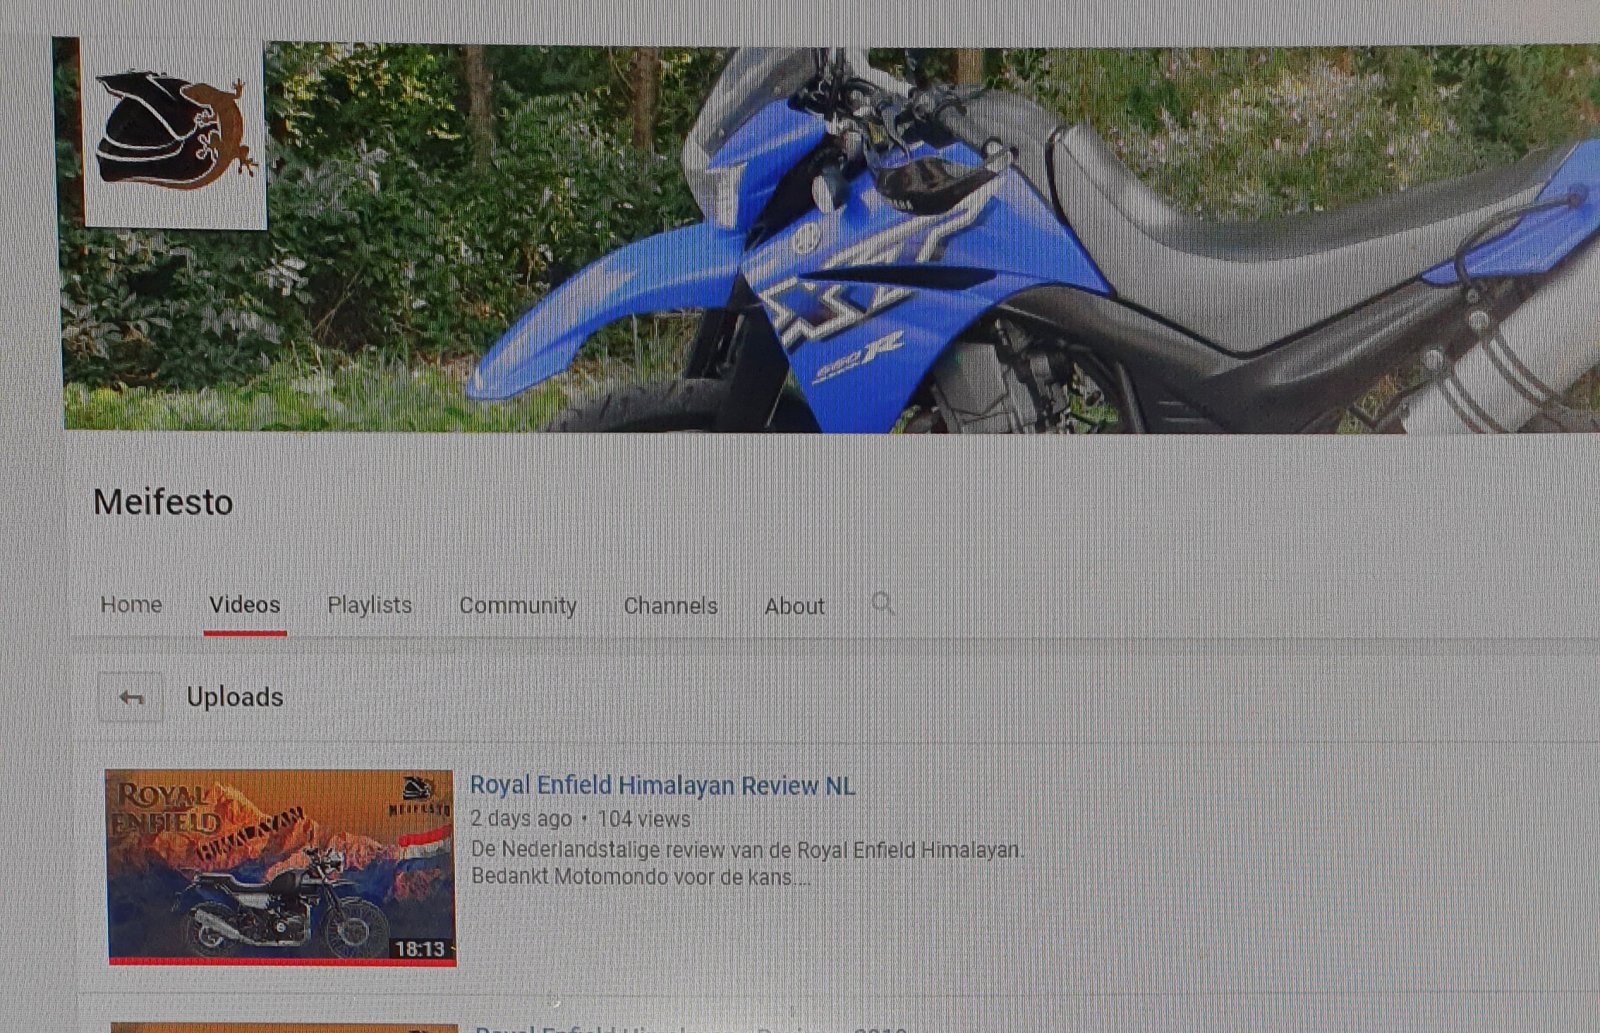Click the Meifesto helmet channel avatar
The width and height of the screenshot is (1600, 1033).
(174, 133)
